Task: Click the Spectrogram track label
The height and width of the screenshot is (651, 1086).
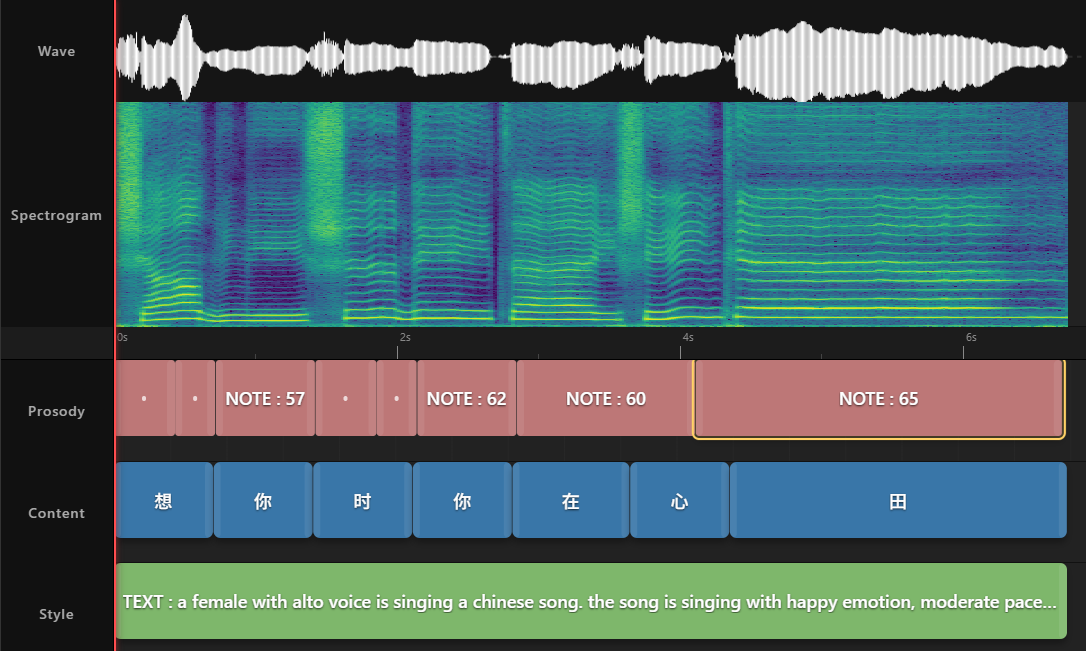Action: click(x=56, y=215)
